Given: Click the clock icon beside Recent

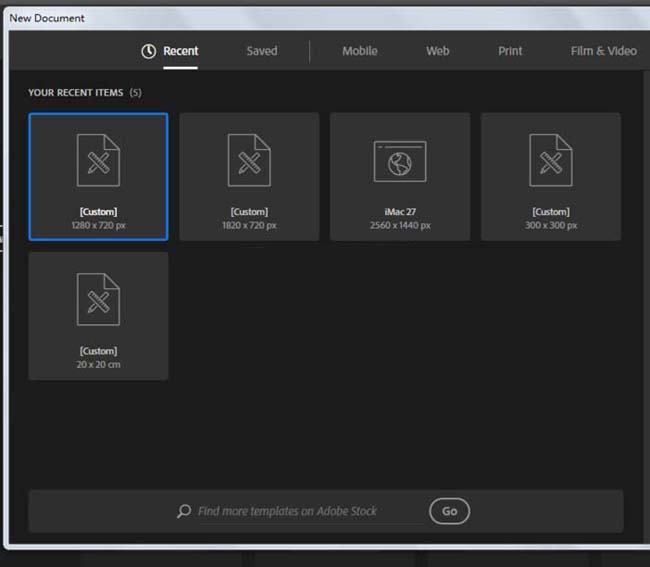Looking at the screenshot, I should point(148,51).
